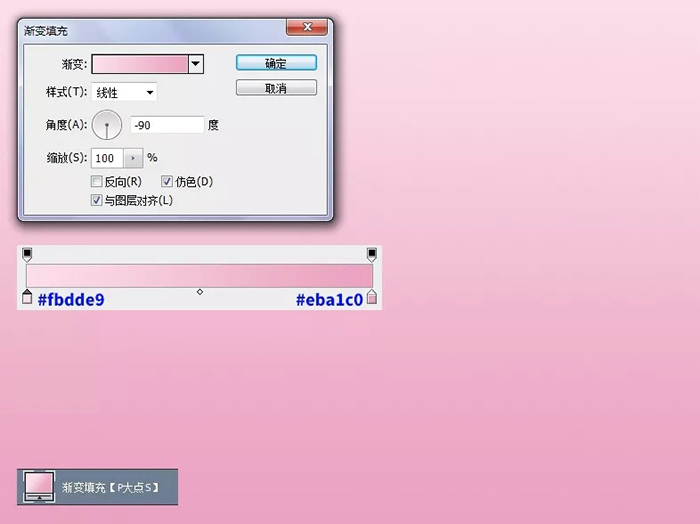The image size is (700, 524).
Task: Click the 缩放 scale 100 field
Action: (x=107, y=158)
